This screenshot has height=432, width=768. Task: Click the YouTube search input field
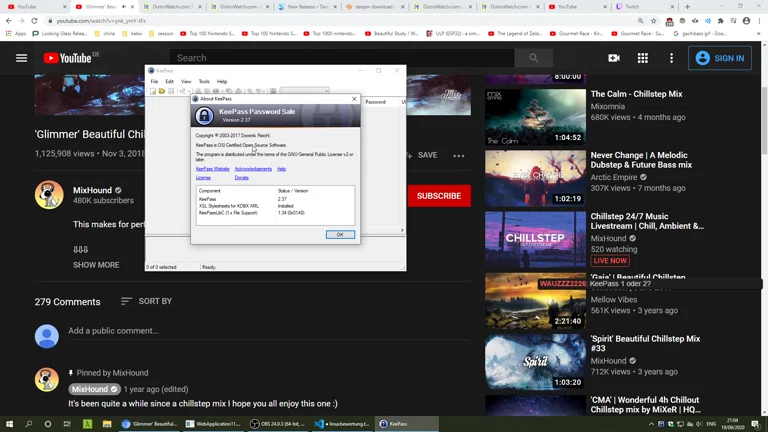340,58
